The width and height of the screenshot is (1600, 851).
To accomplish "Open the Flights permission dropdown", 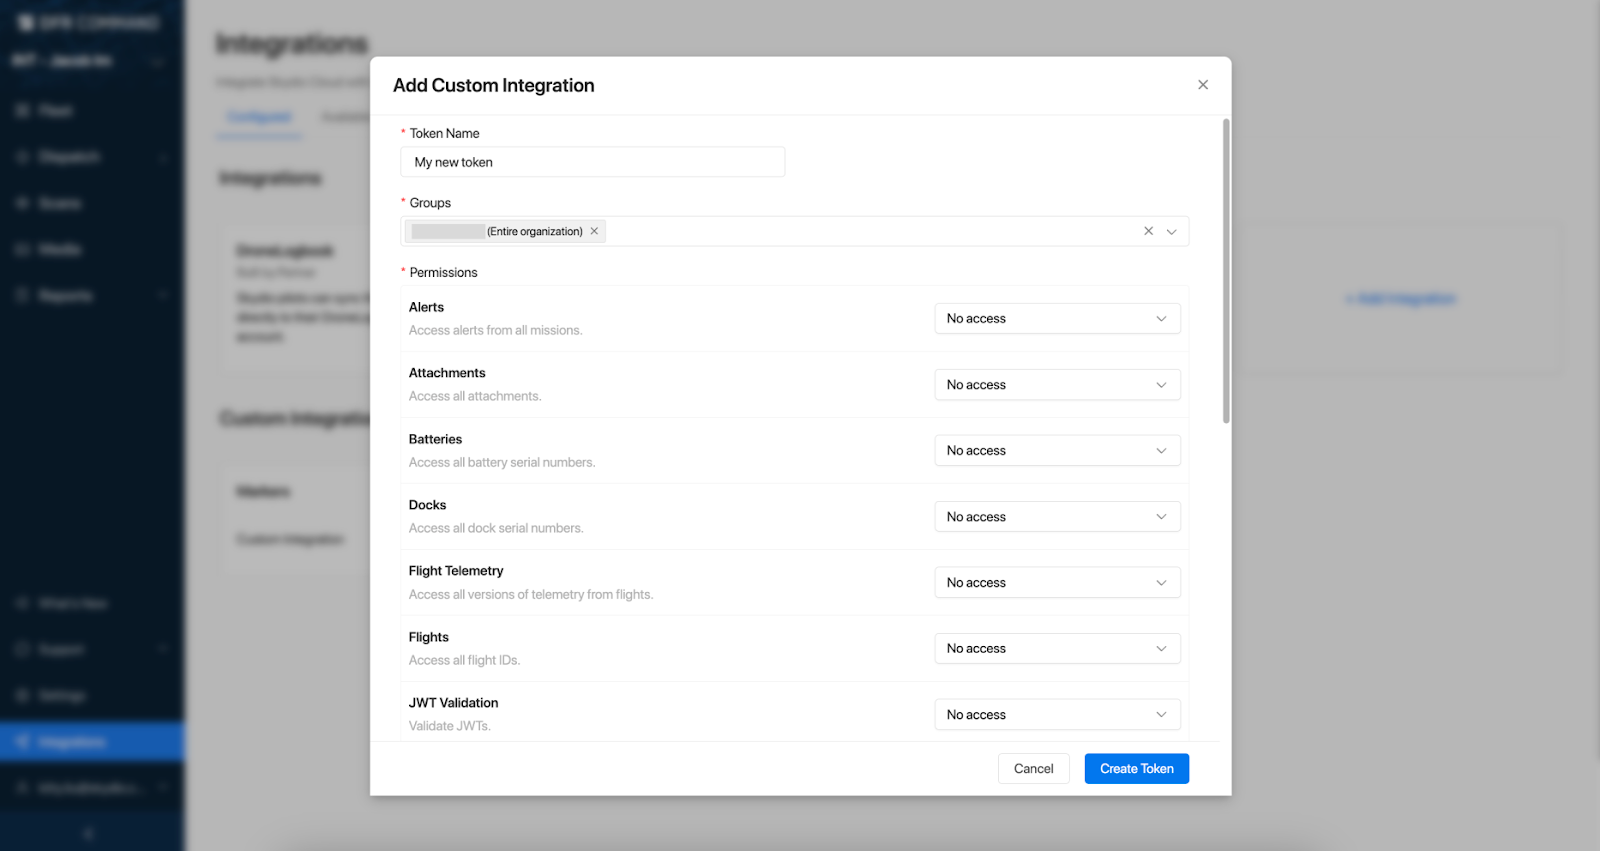I will (x=1057, y=649).
